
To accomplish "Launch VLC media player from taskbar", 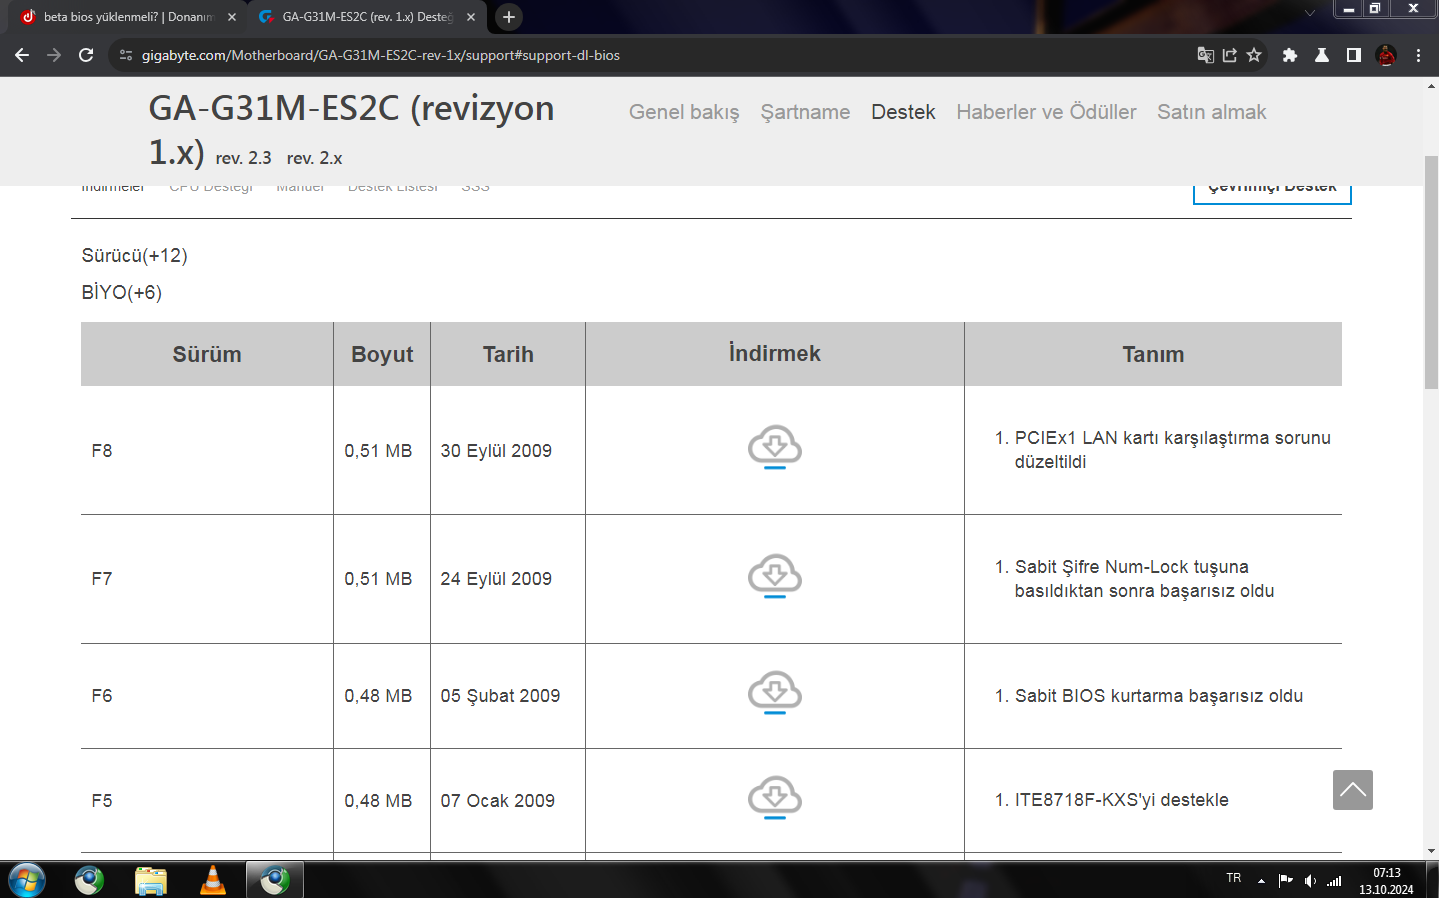I will coord(213,880).
